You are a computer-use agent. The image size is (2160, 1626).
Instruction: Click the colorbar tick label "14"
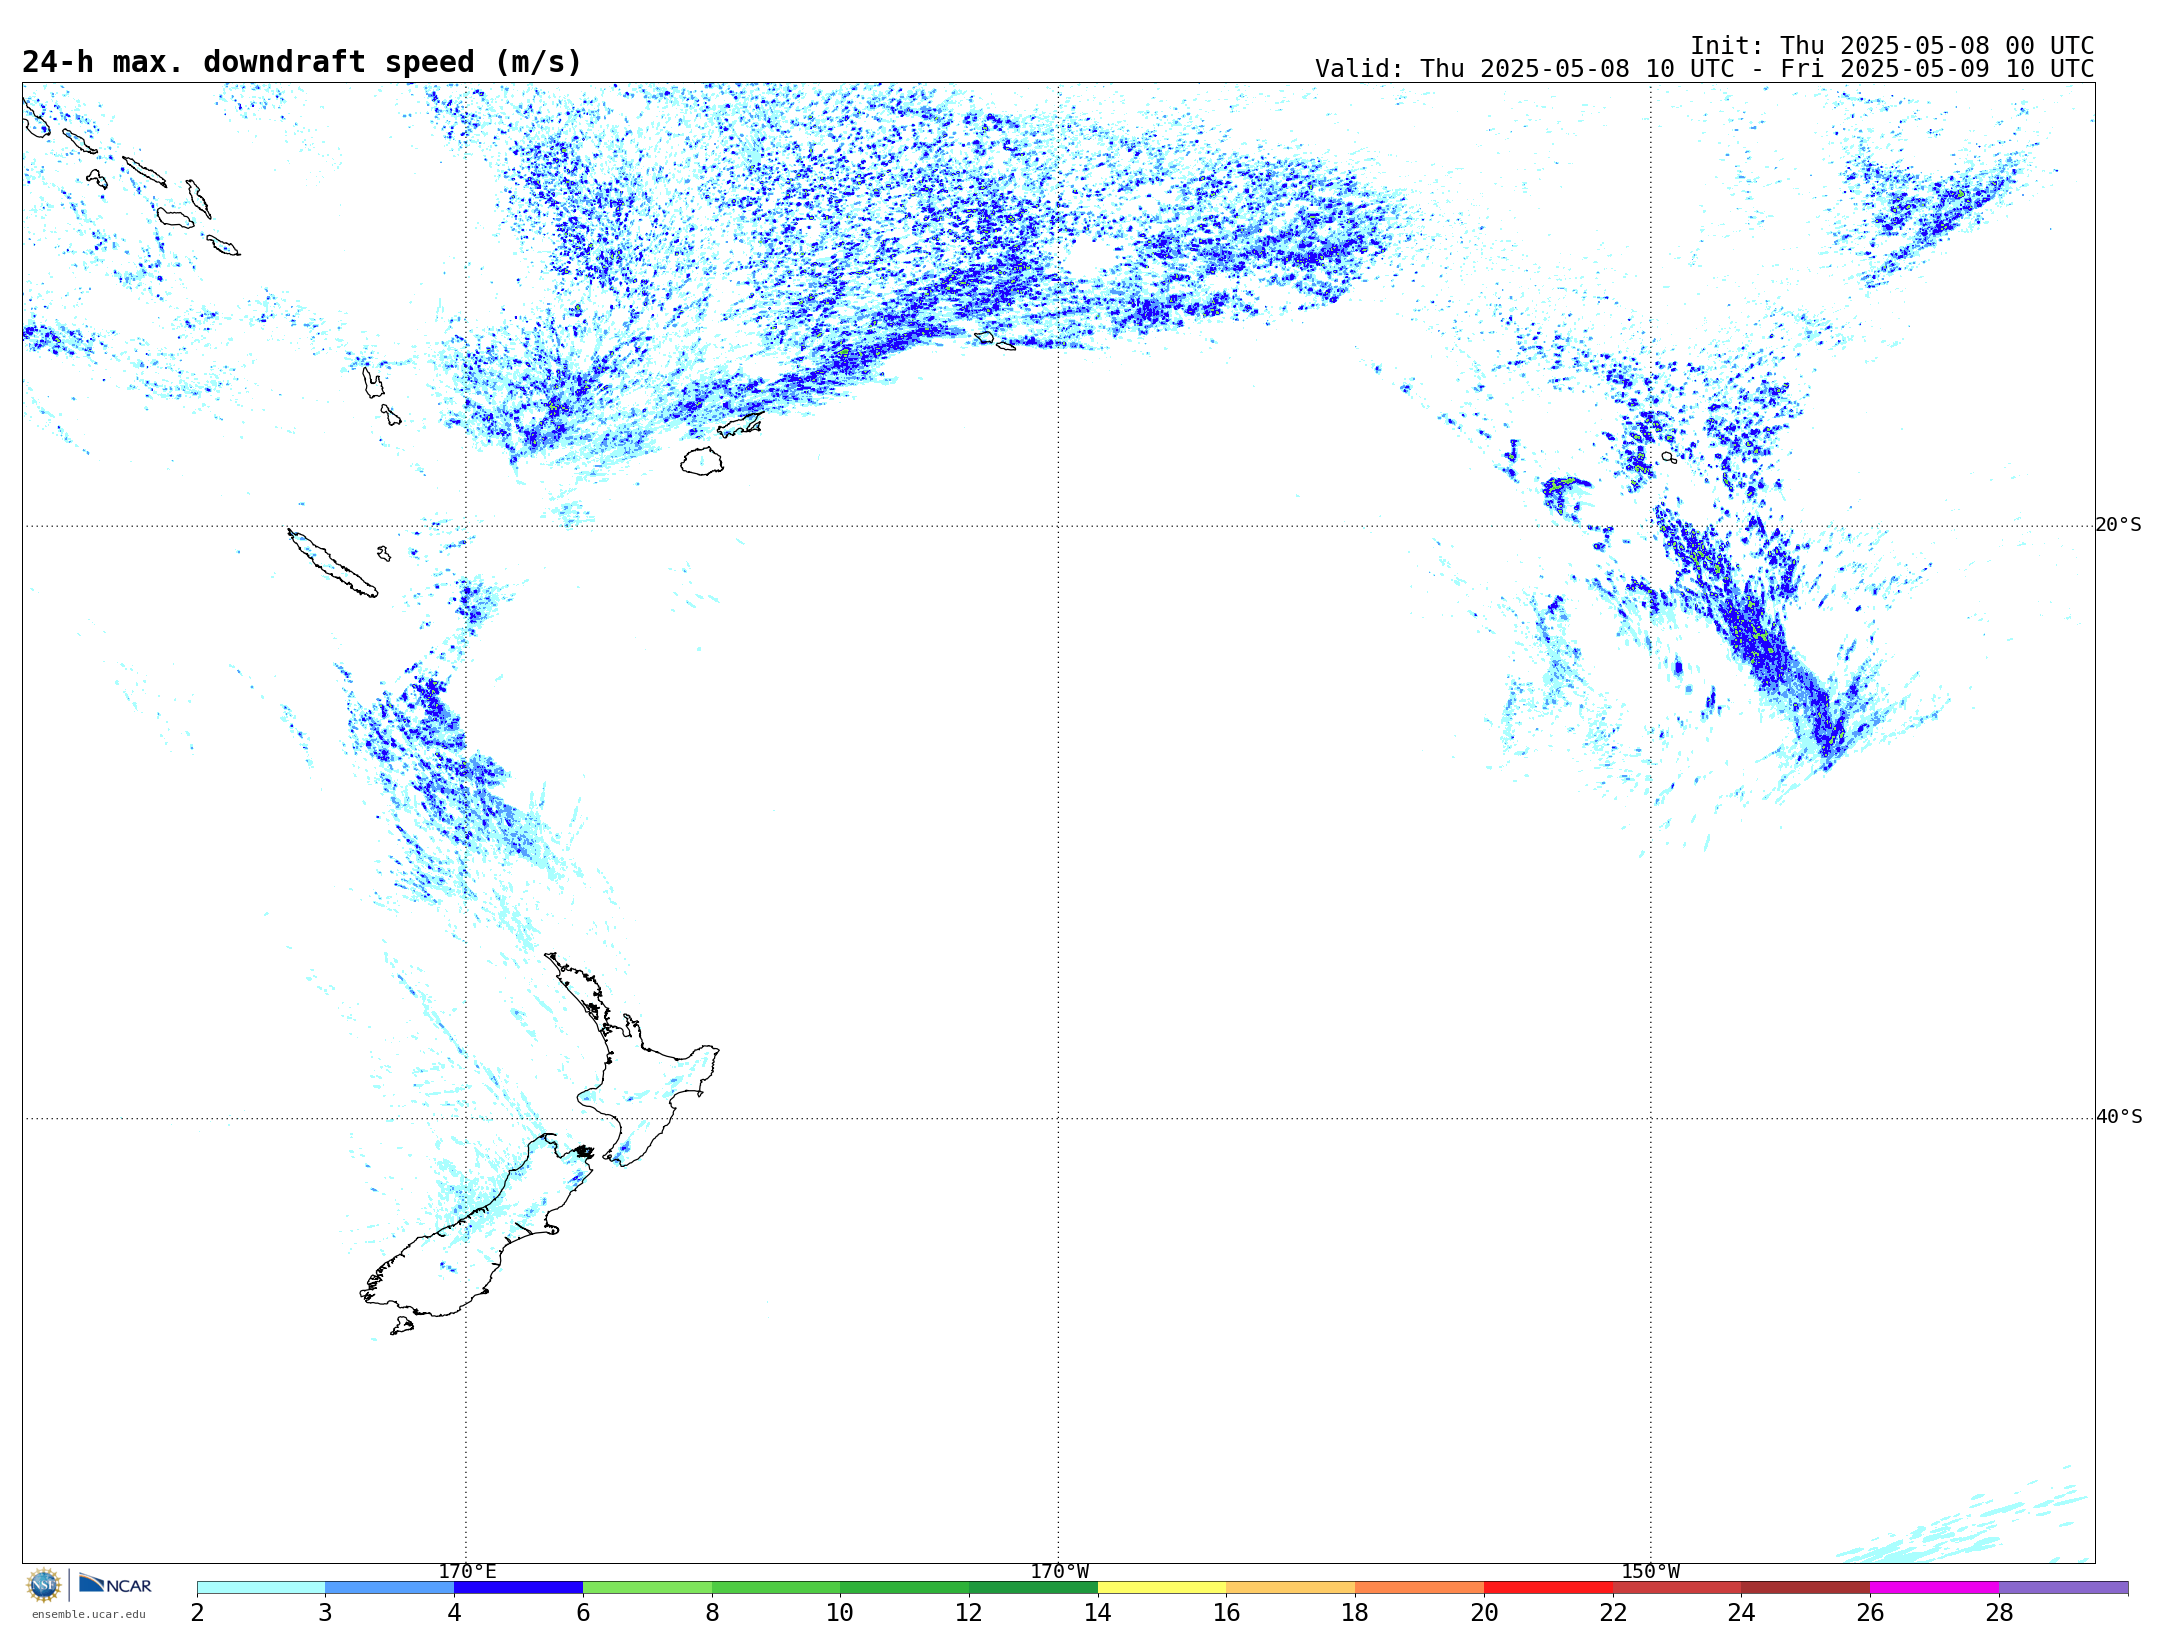pos(1098,1612)
